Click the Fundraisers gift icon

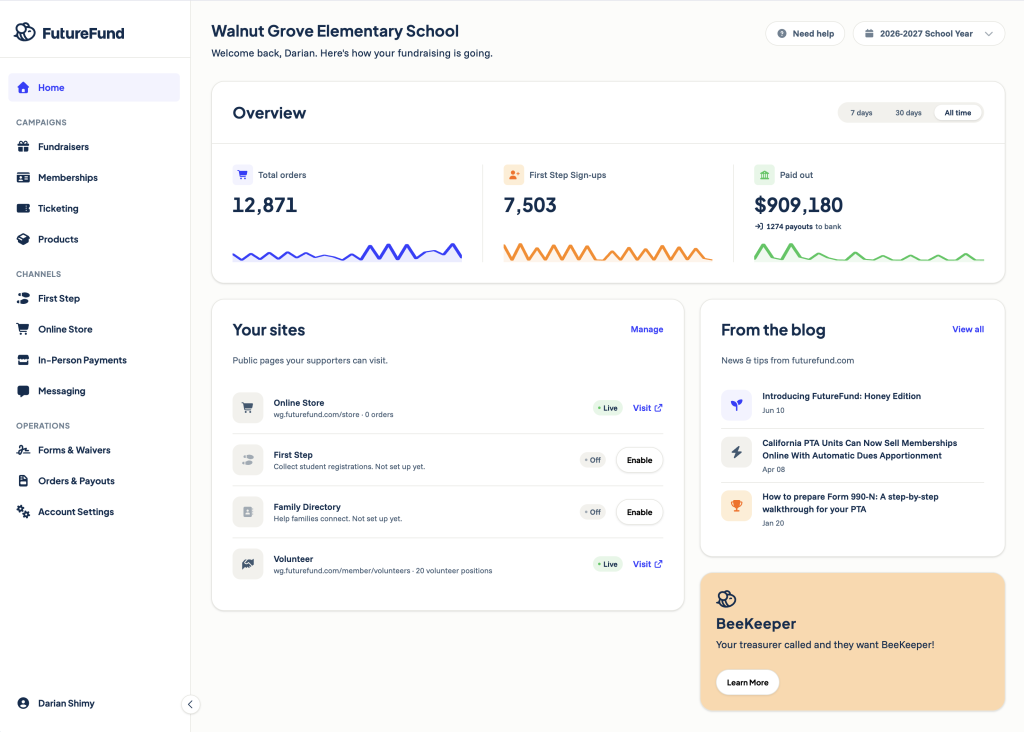click(x=24, y=146)
